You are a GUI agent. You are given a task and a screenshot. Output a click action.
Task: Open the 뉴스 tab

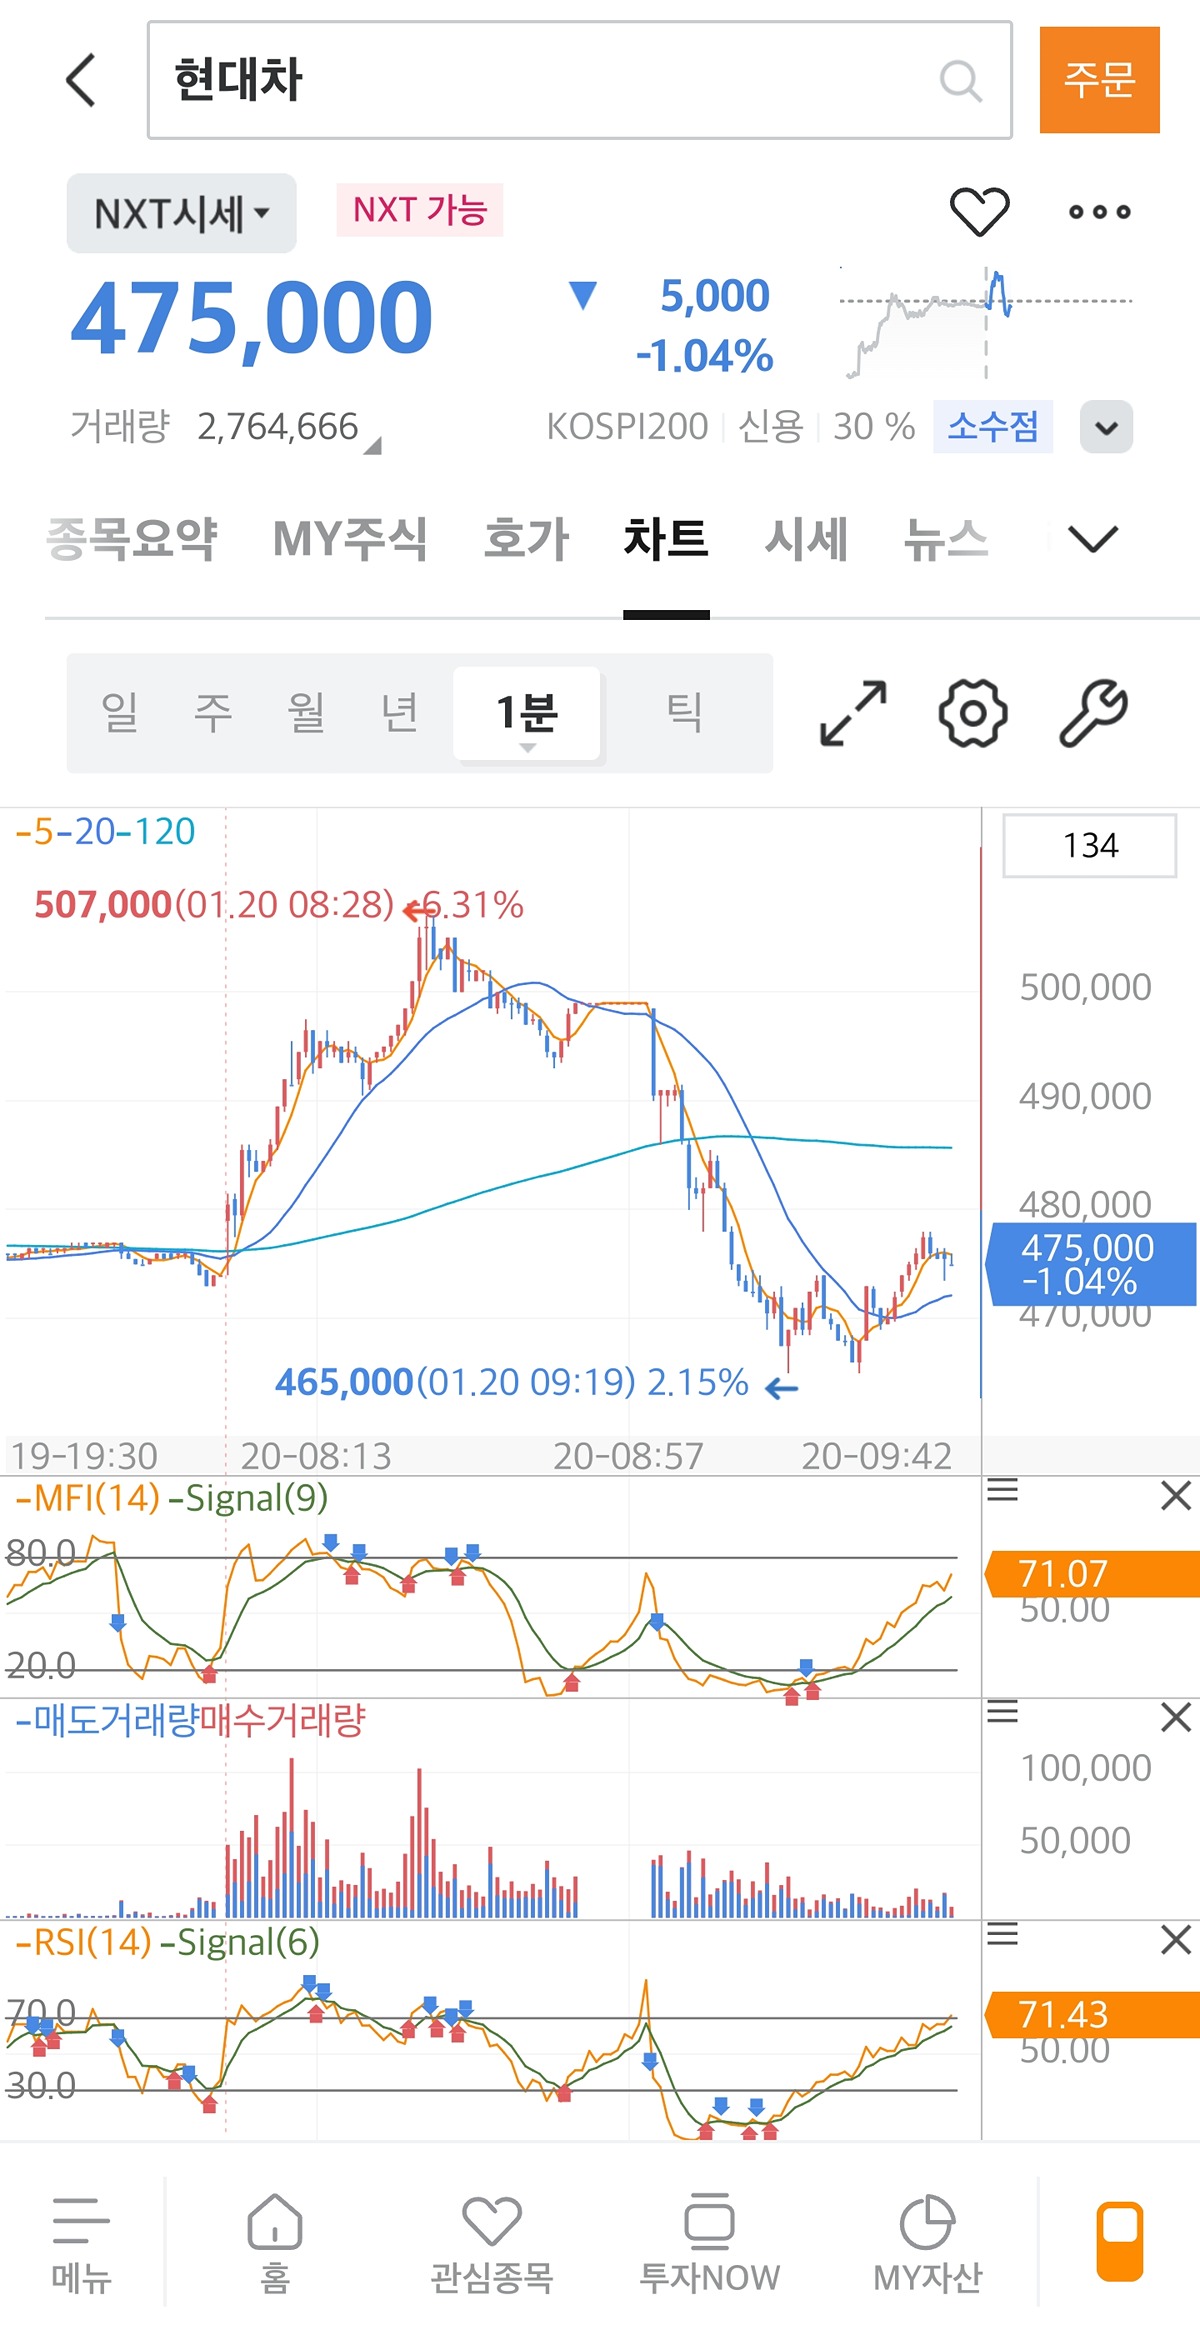(945, 540)
